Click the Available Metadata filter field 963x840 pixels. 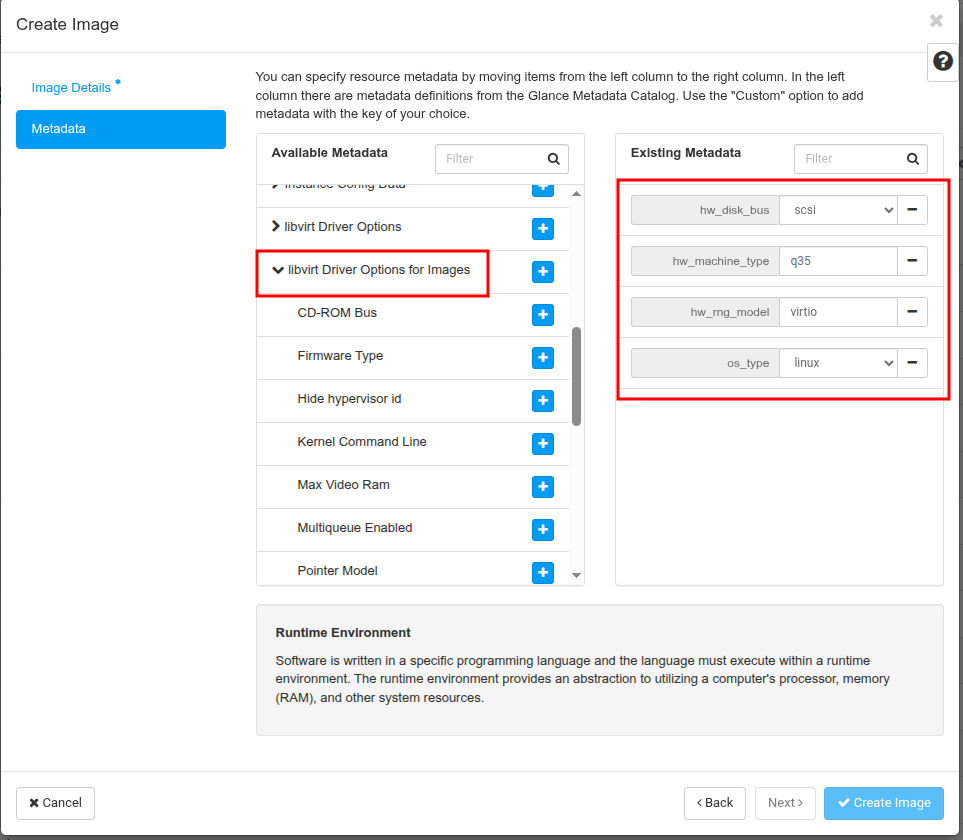(x=492, y=159)
